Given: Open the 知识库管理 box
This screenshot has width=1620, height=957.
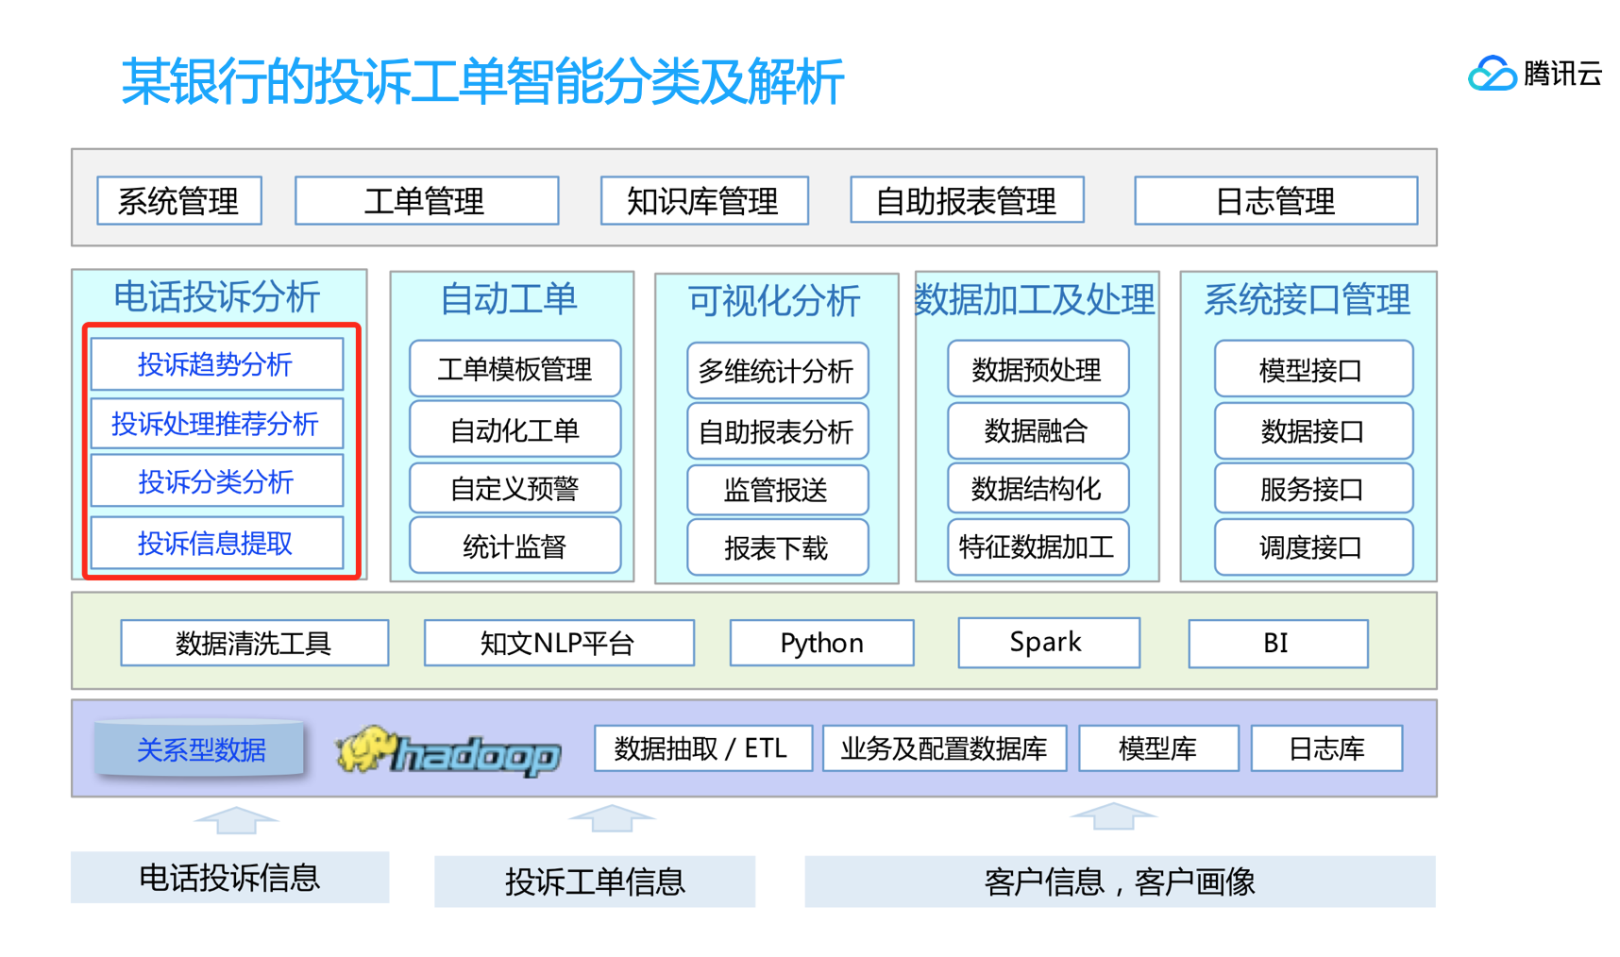Looking at the screenshot, I should tap(704, 201).
